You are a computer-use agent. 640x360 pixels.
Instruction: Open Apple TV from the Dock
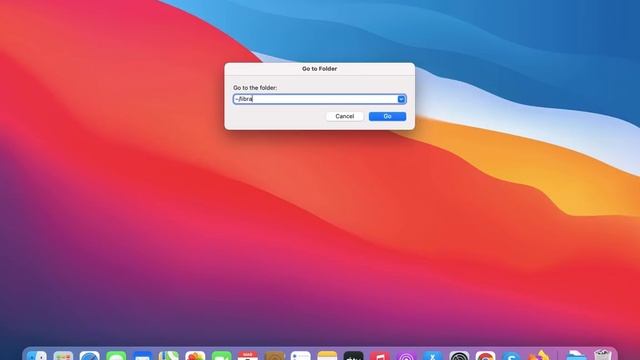coord(353,356)
